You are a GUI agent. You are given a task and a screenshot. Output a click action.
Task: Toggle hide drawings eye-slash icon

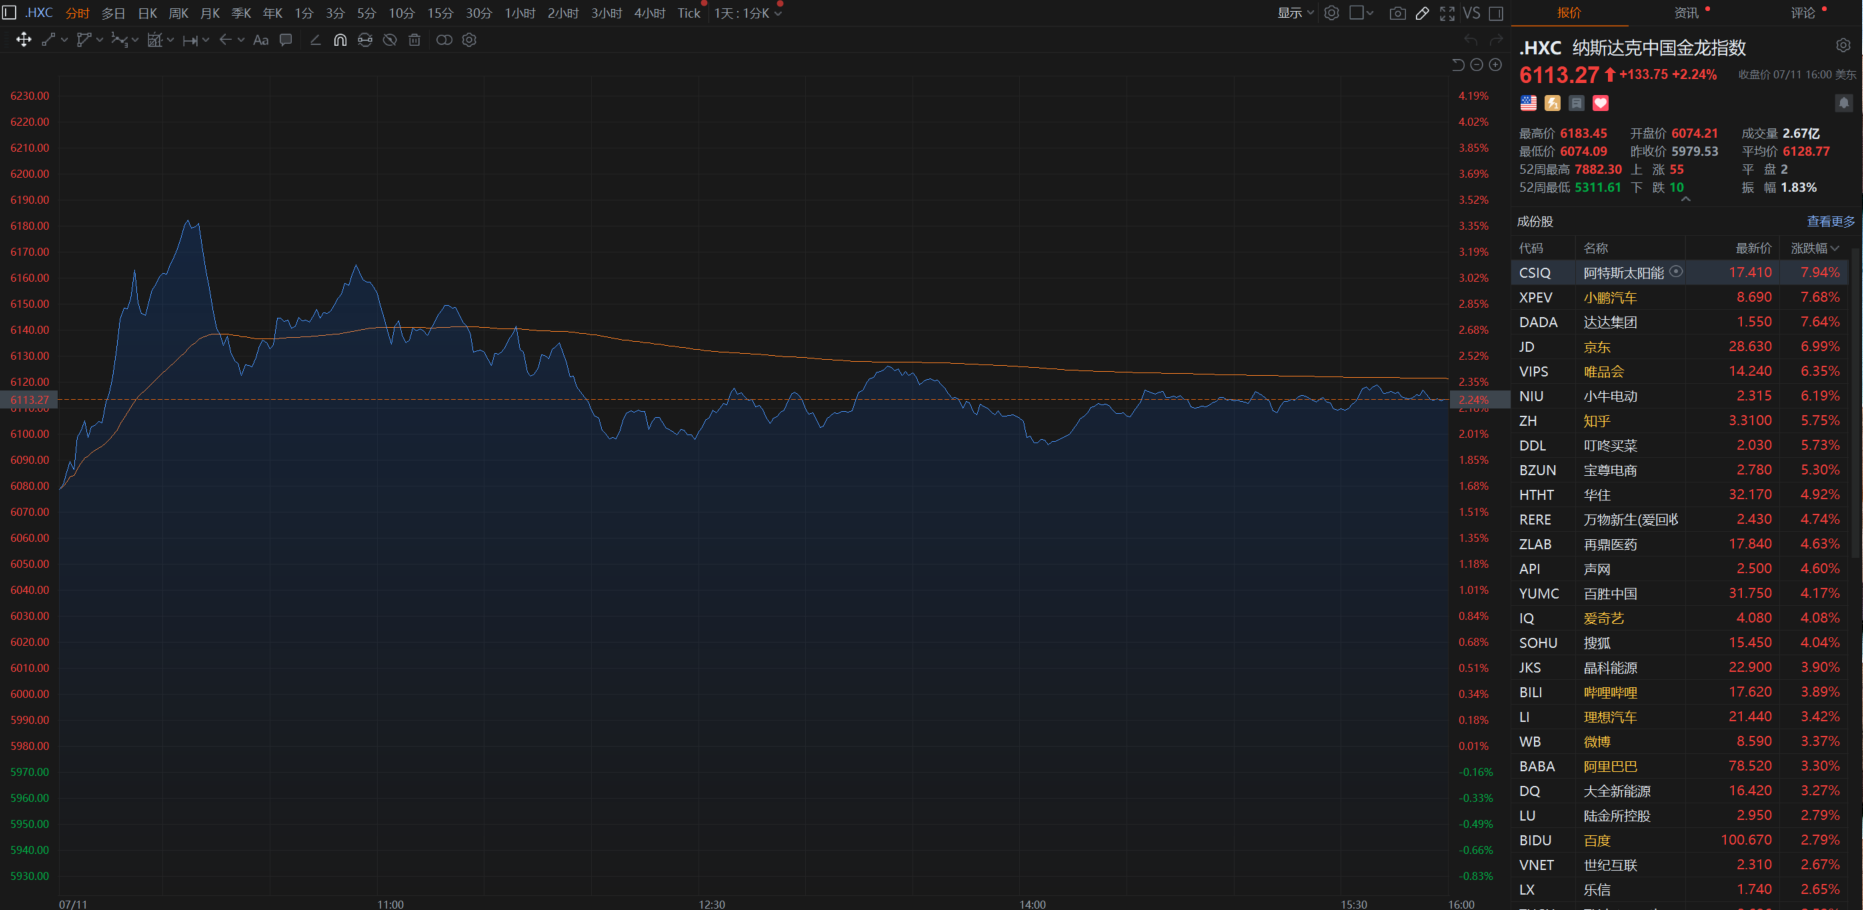pos(390,40)
